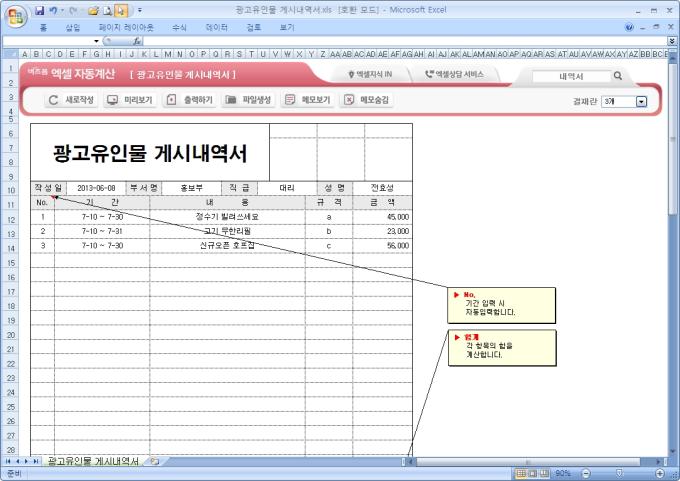The width and height of the screenshot is (680, 481).
Task: Select the date cell 2013-06-08
Action: (x=96, y=188)
